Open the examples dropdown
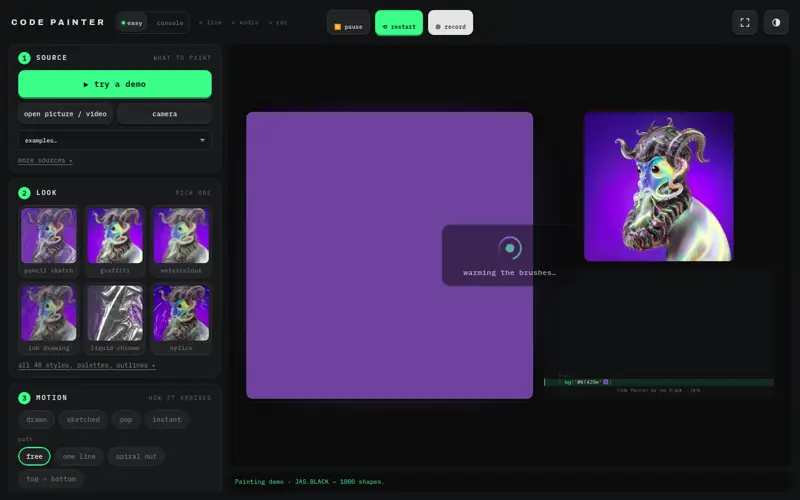 coord(115,140)
